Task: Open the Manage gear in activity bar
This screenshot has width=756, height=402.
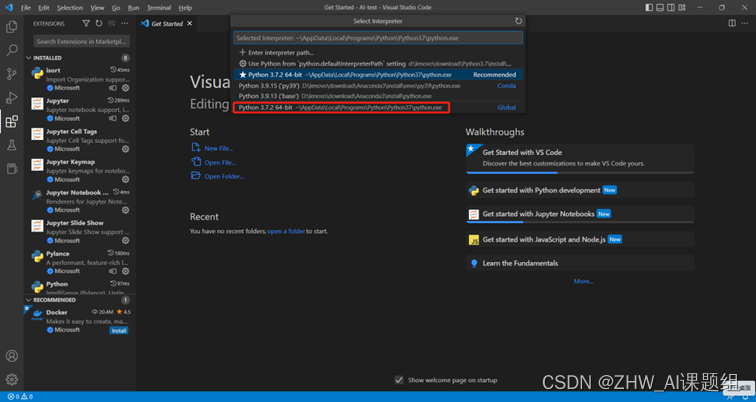Action: (12, 379)
